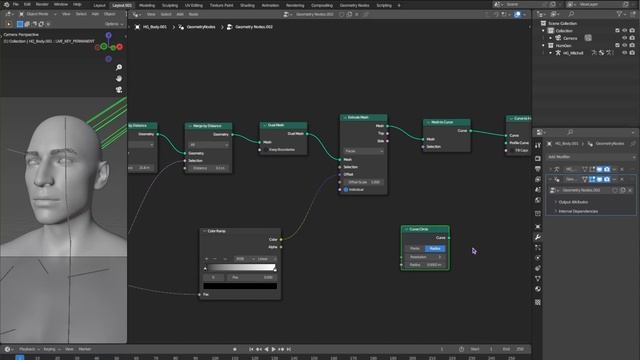Viewport: 640px width, 360px height.
Task: Open the Texture properties tab
Action: pyautogui.click(x=538, y=302)
